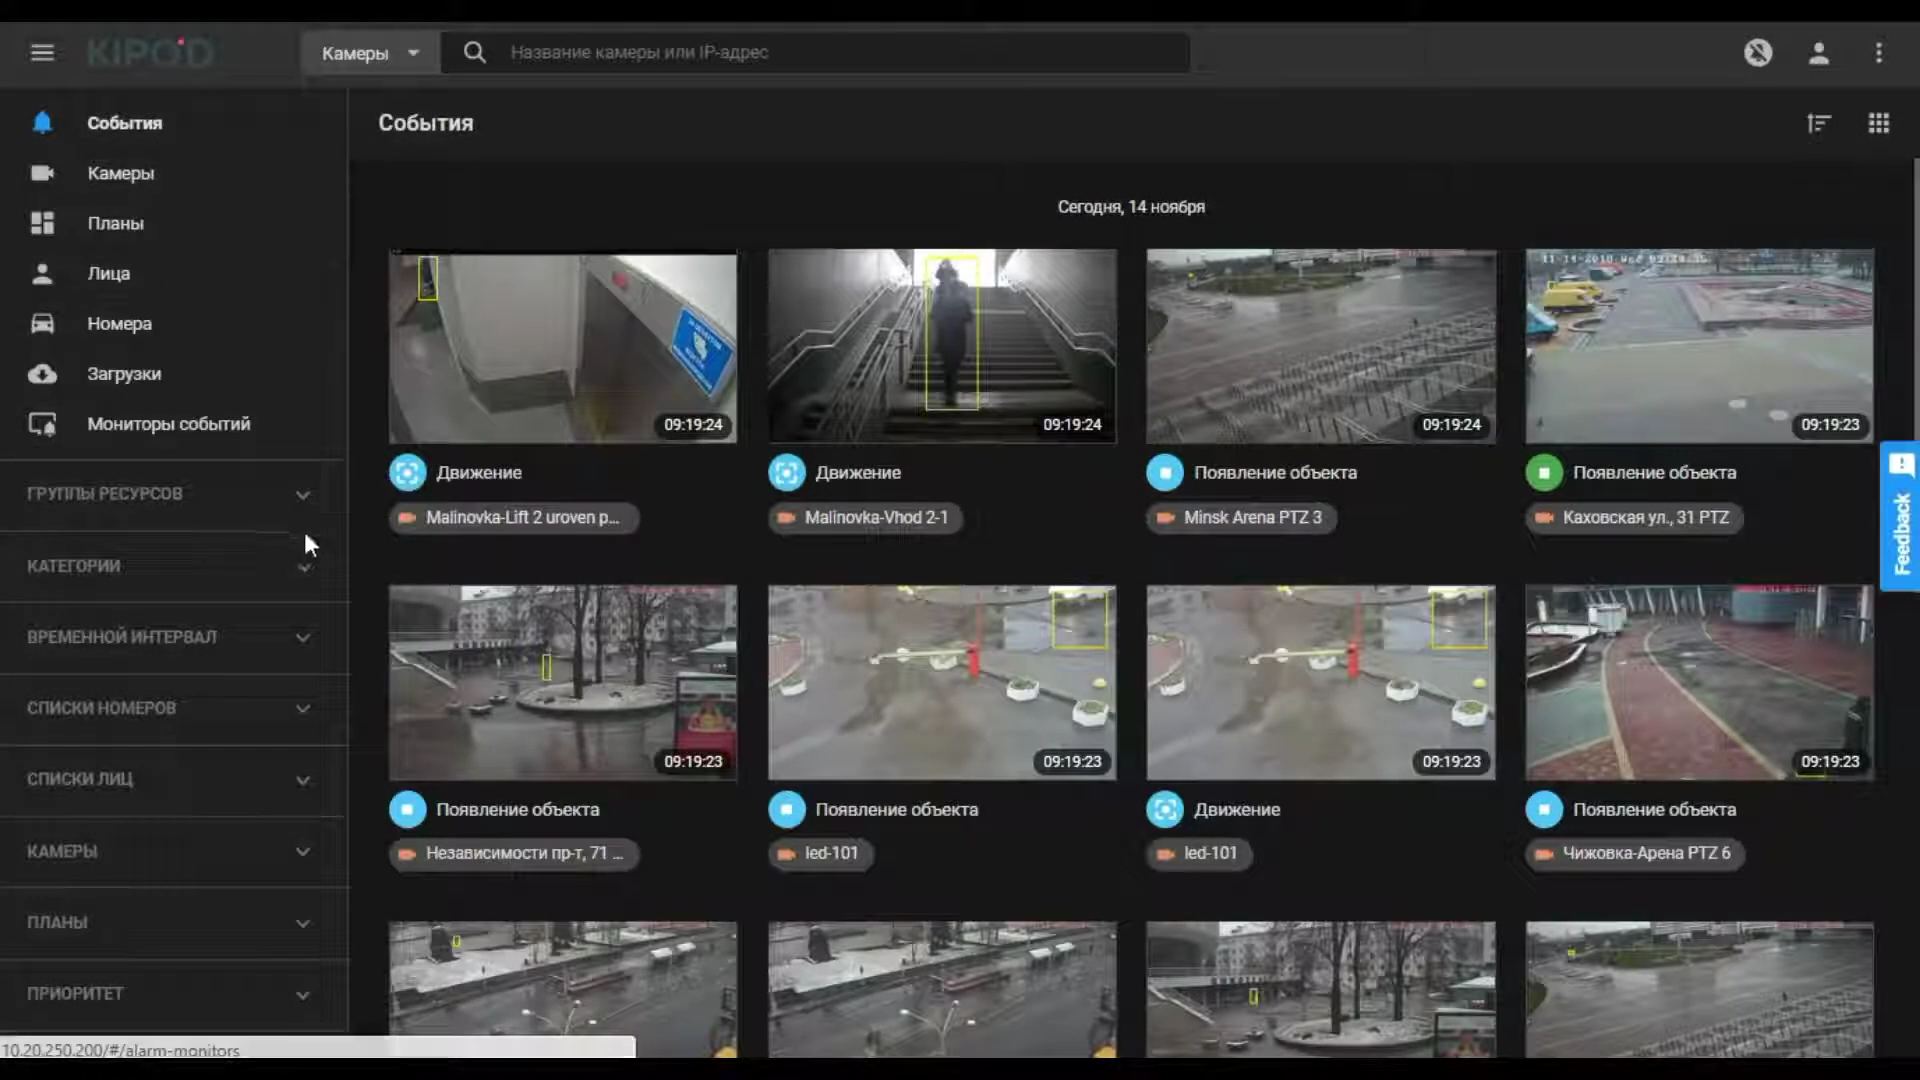This screenshot has width=1920, height=1080.
Task: Click object icon of Чижовка-Арена event
Action: click(1544, 809)
